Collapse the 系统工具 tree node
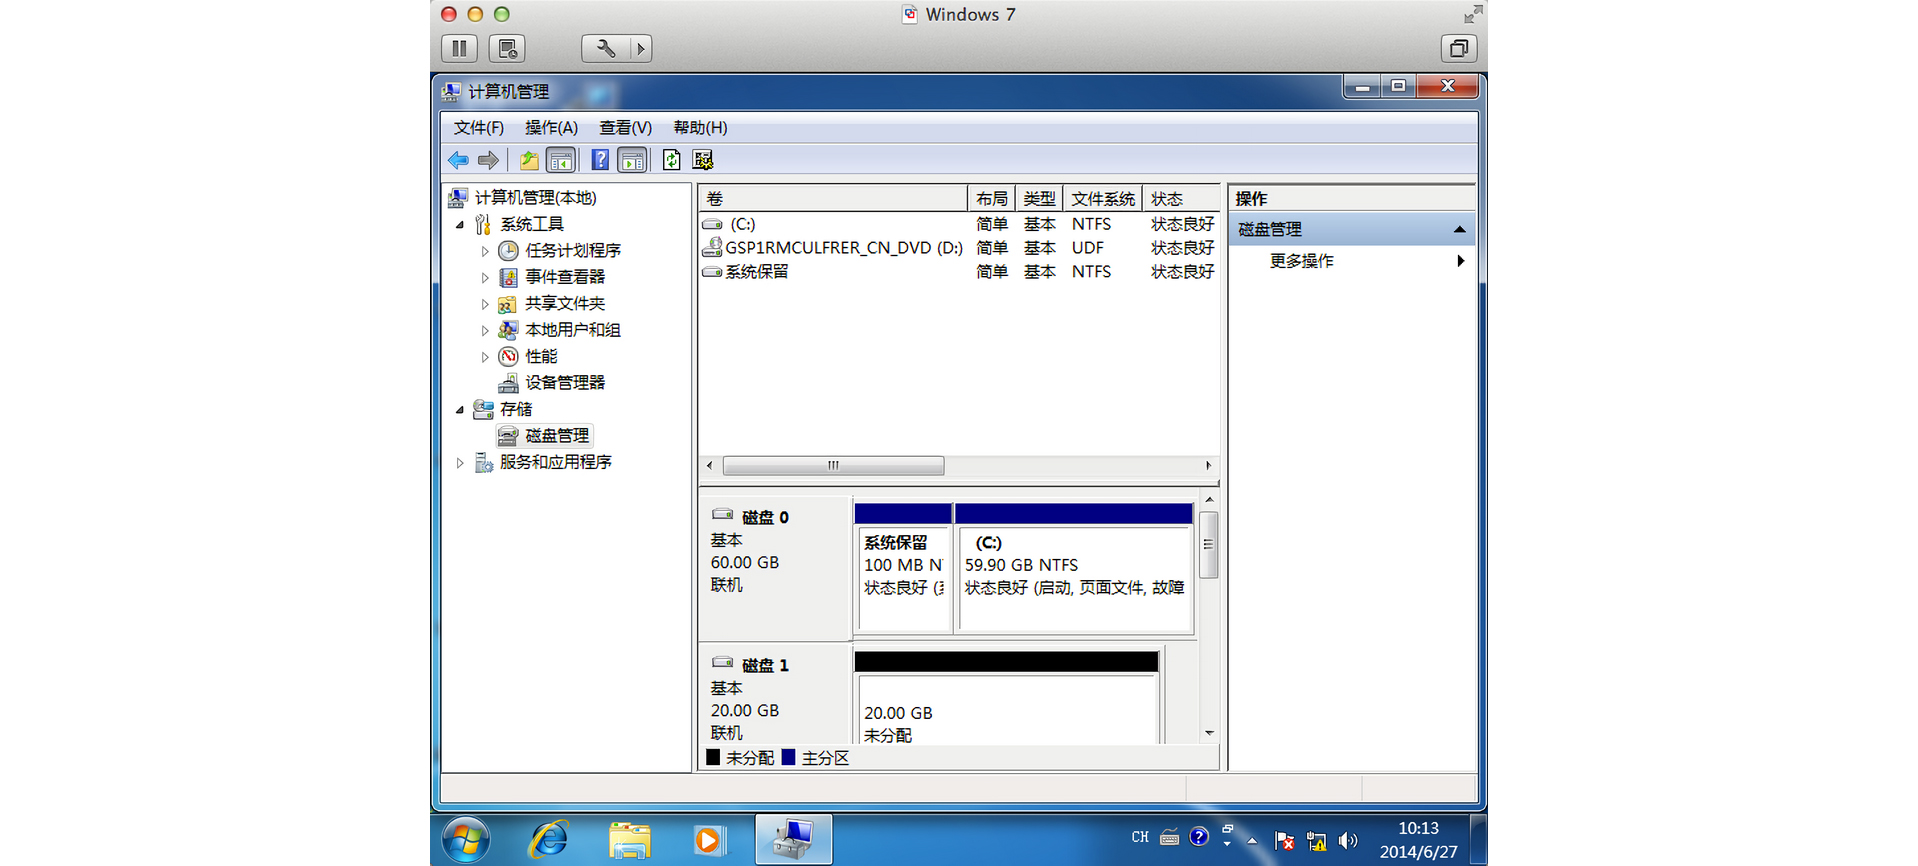Screen dimensions: 1918x866 [460, 225]
